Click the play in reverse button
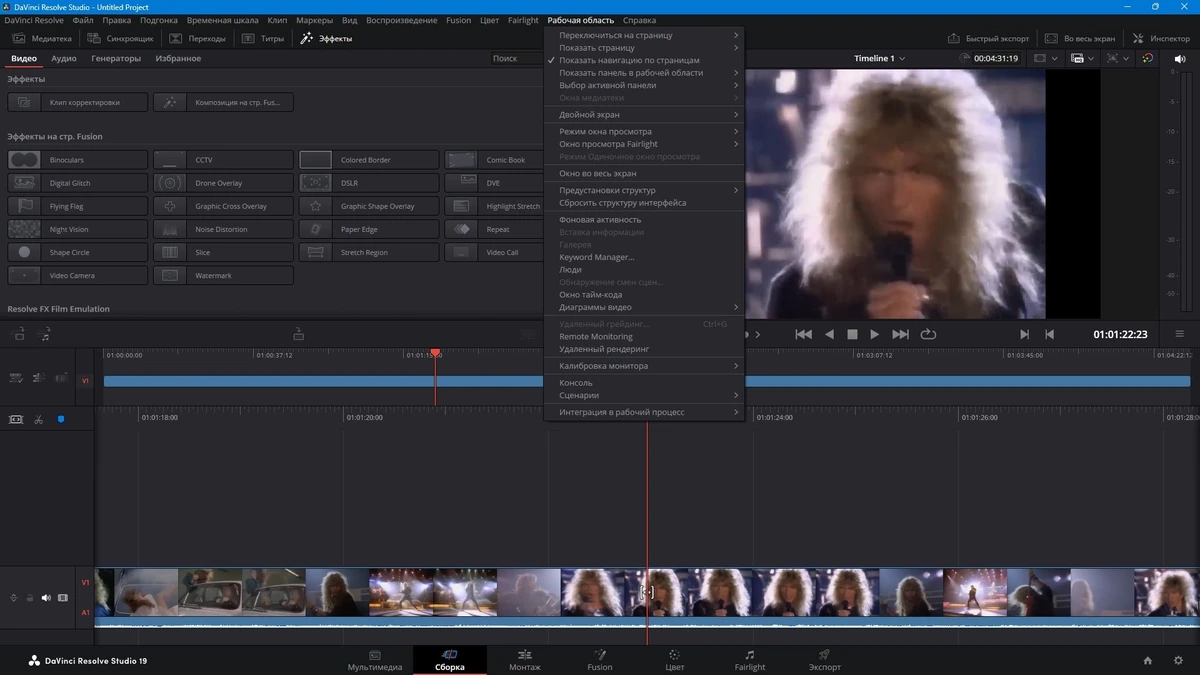Image resolution: width=1200 pixels, height=675 pixels. click(x=829, y=334)
